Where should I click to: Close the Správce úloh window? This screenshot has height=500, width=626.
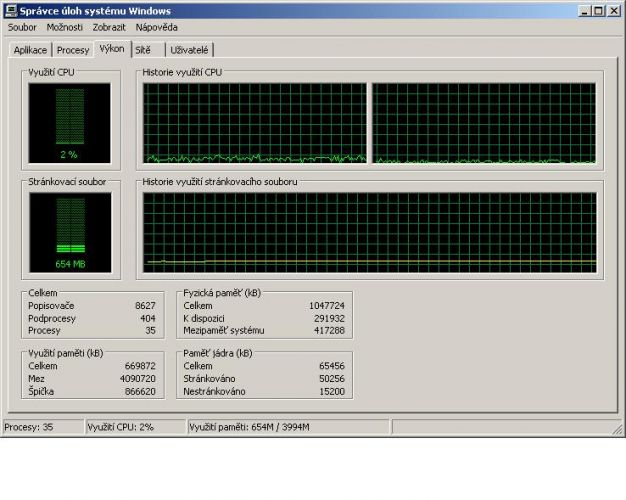614,11
